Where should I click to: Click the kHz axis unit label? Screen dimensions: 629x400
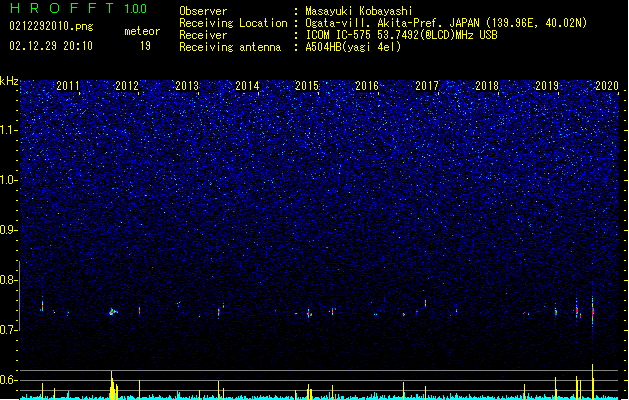pos(9,81)
